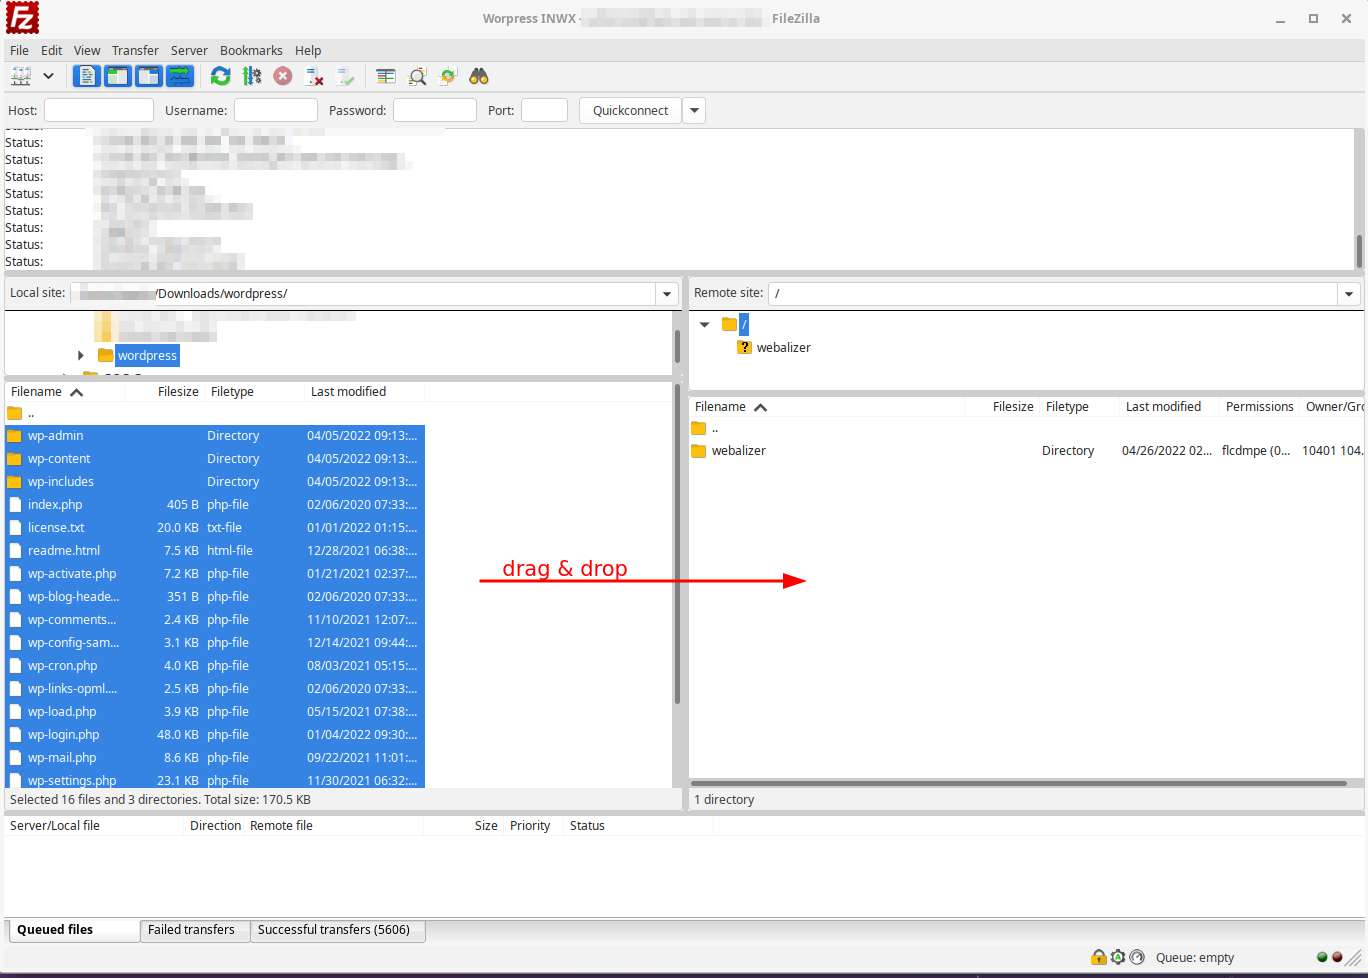Open the Quickconnect history dropdown

click(x=695, y=110)
